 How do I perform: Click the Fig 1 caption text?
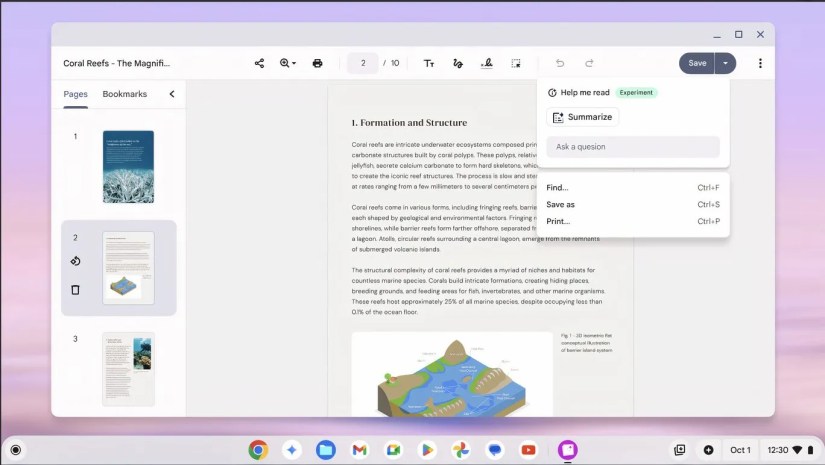pyautogui.click(x=586, y=342)
